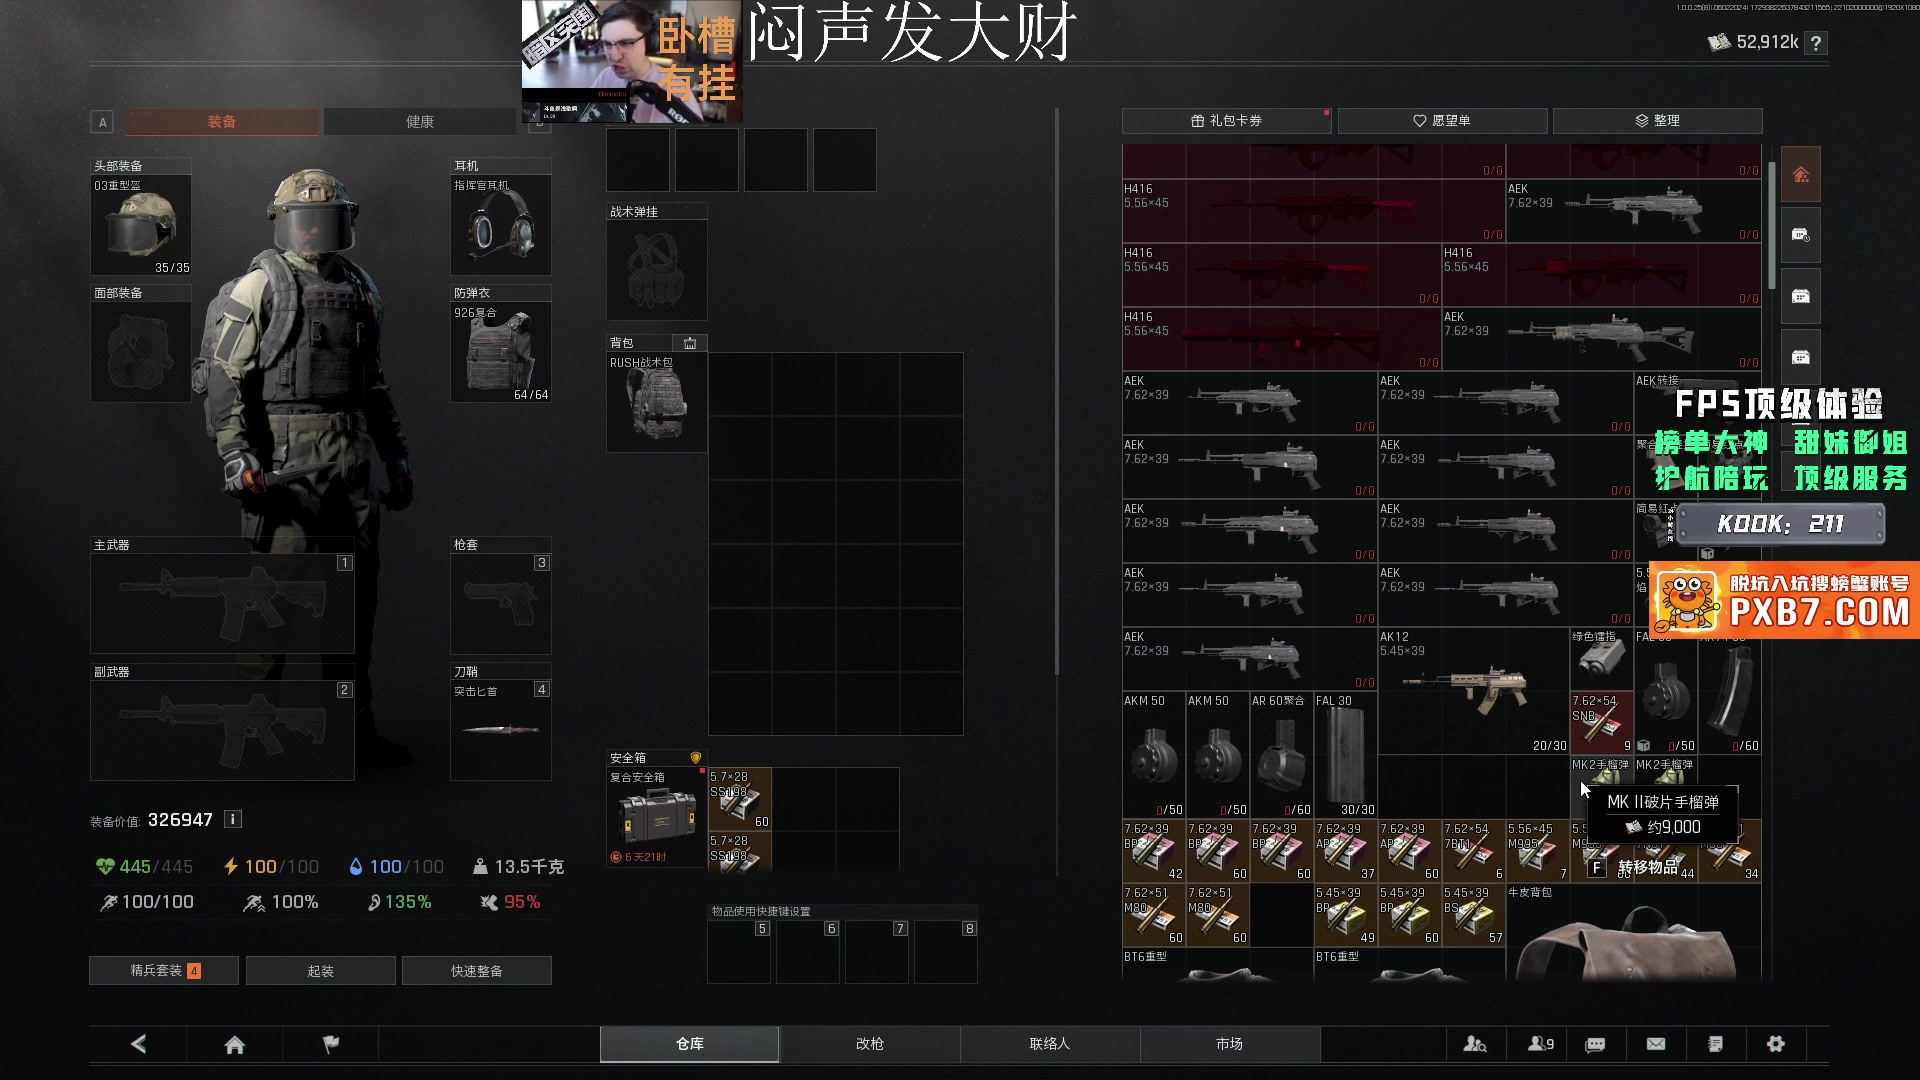Click quick-use hotkey slot 7
The image size is (1920, 1080).
[877, 952]
